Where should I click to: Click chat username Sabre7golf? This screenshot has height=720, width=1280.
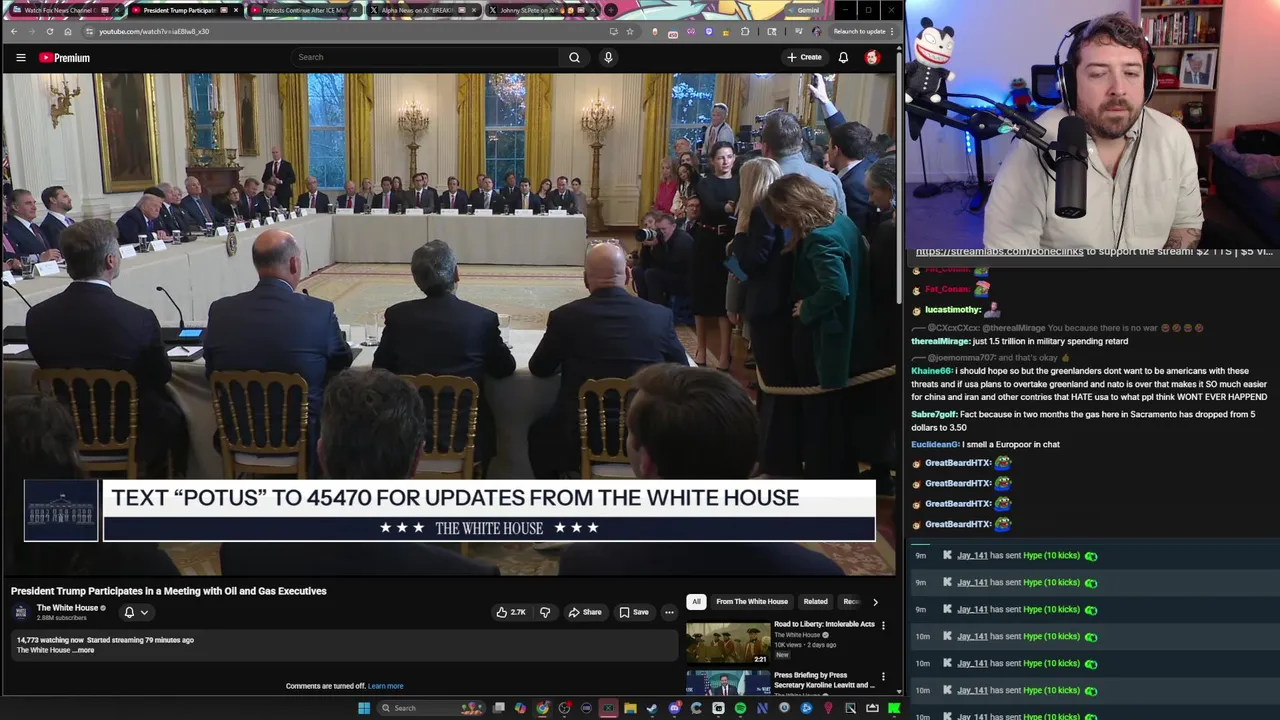[x=934, y=414]
